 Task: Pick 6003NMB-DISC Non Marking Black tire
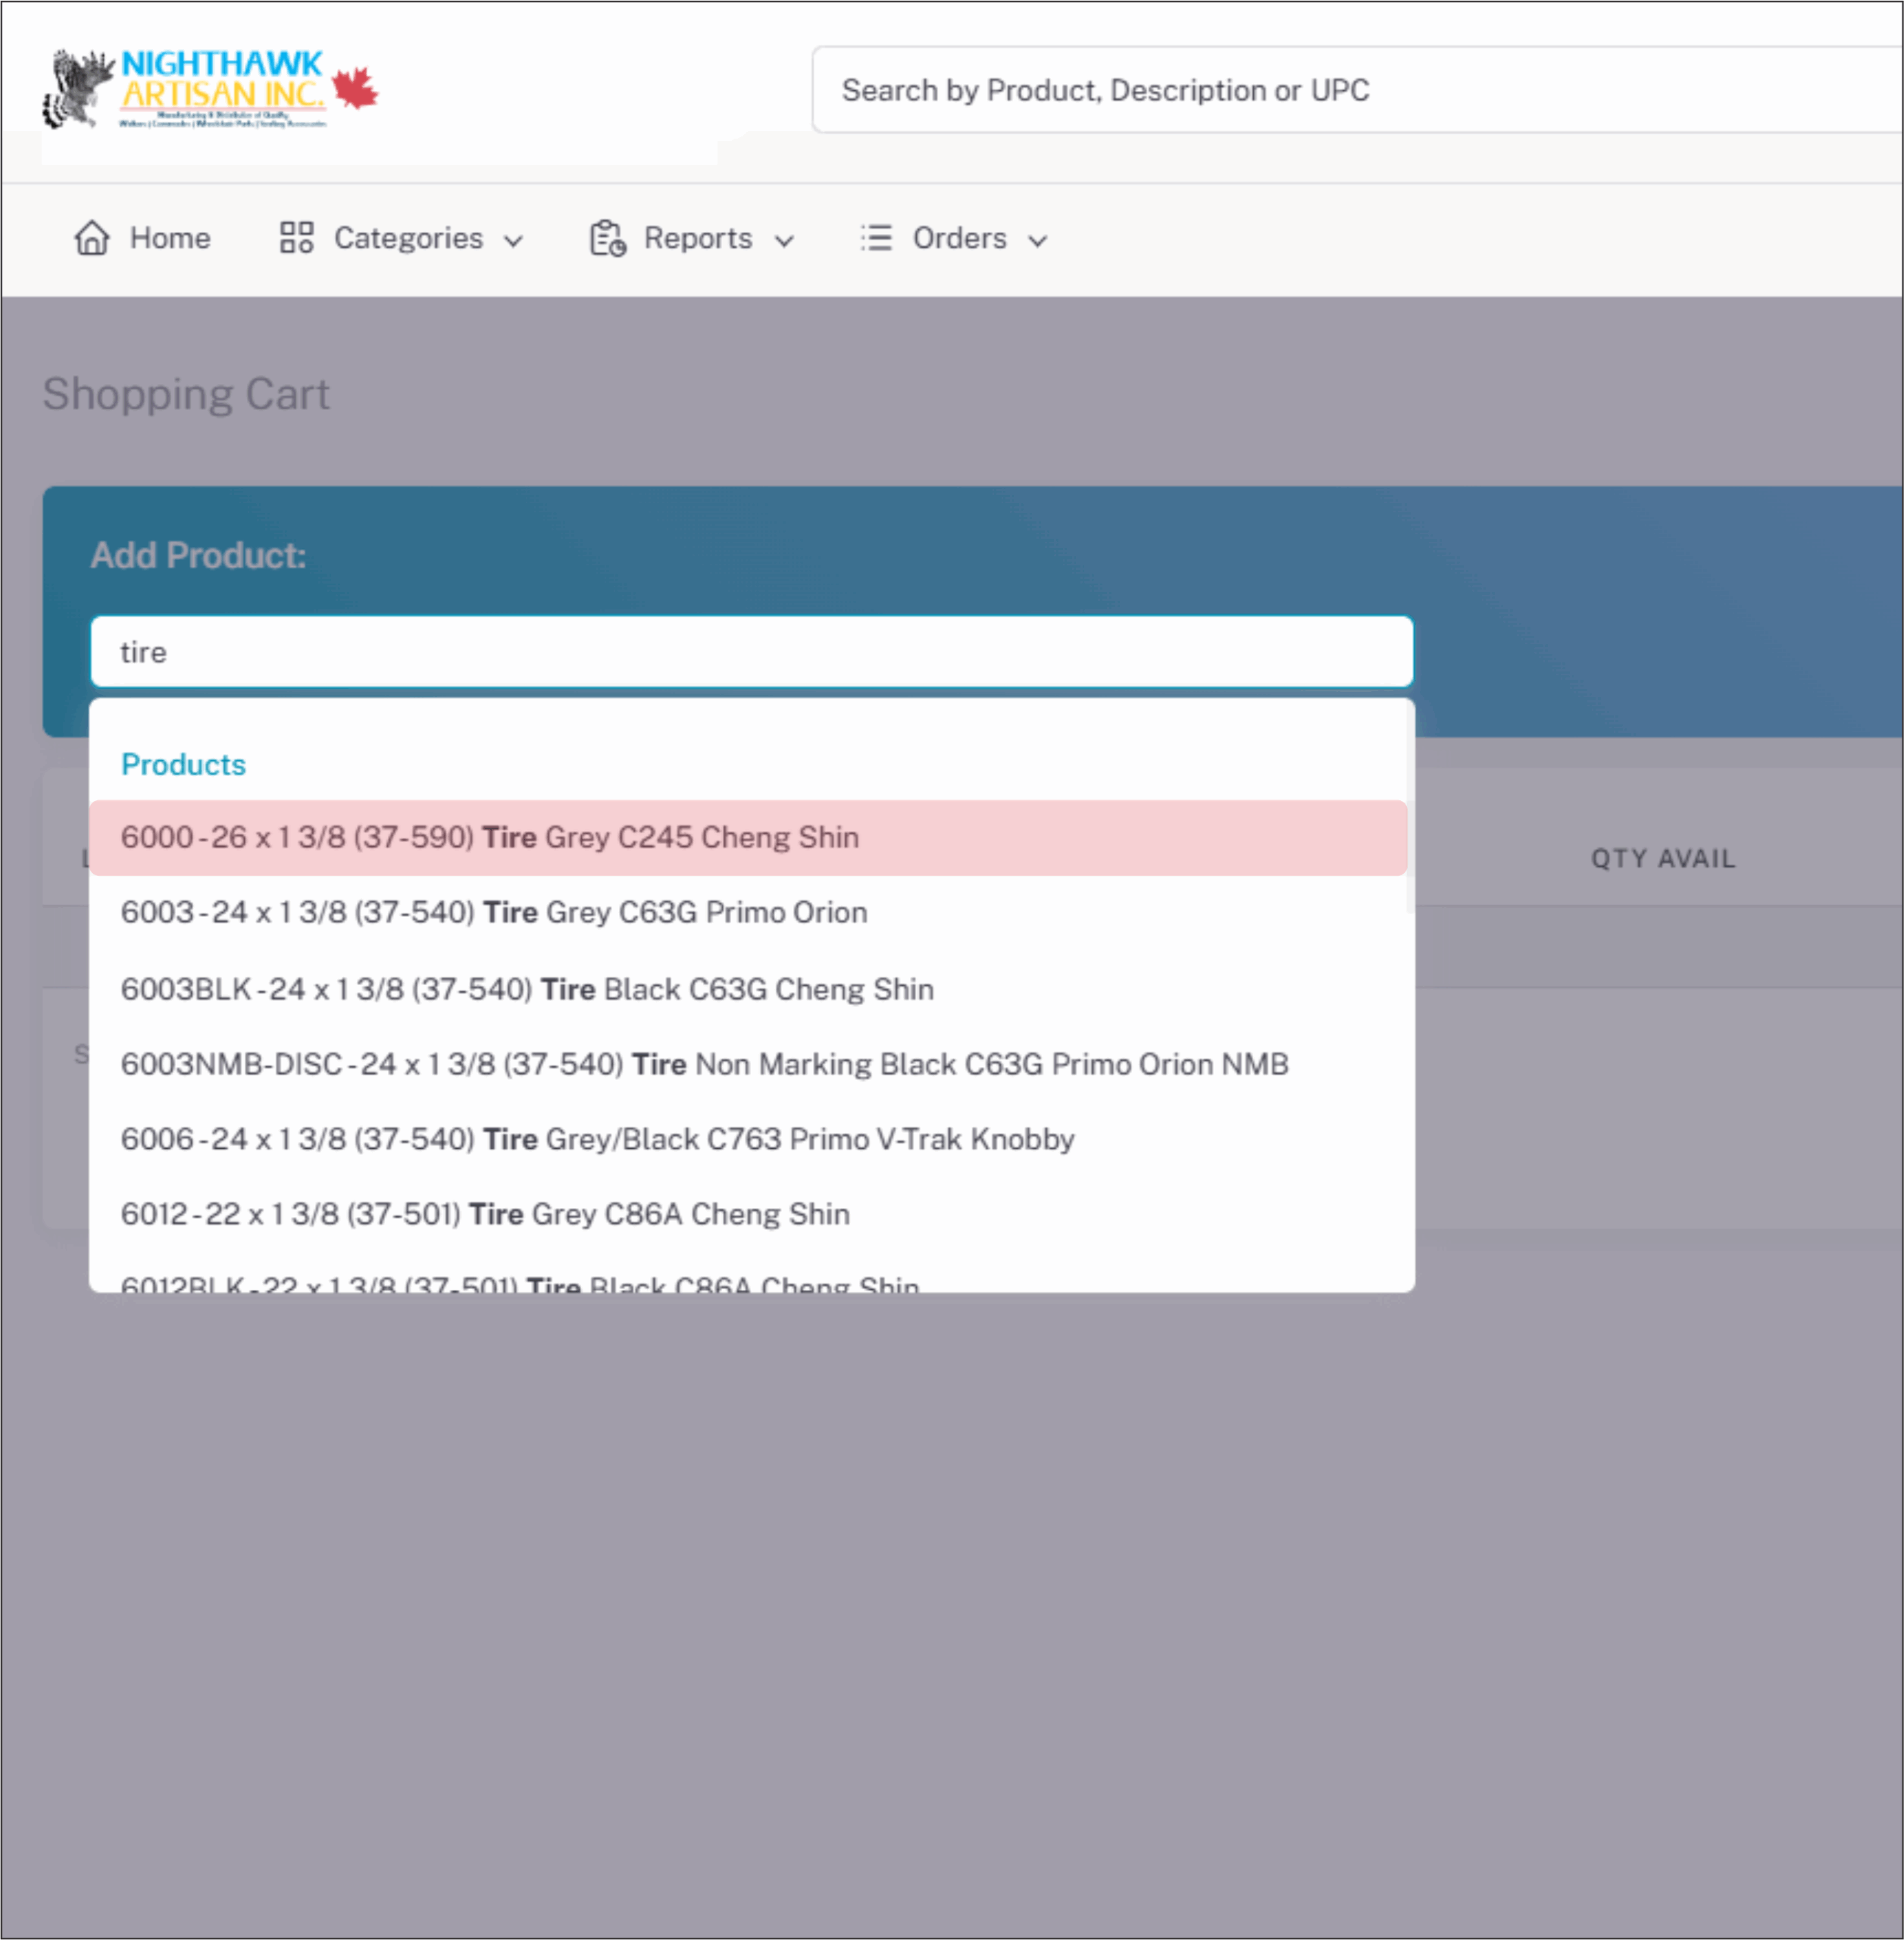coord(704,1064)
